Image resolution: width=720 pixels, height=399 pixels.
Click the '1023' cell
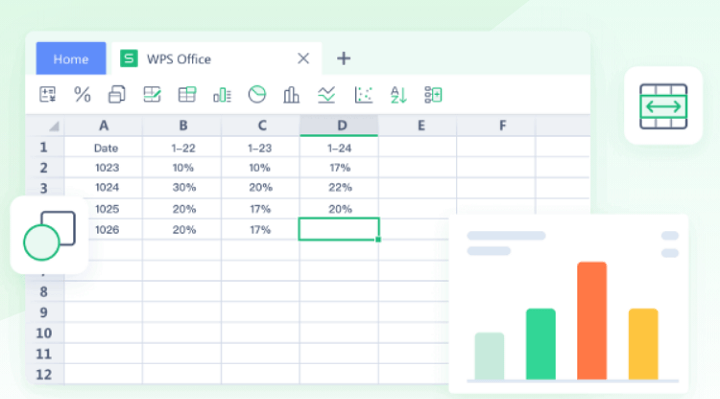coord(104,168)
